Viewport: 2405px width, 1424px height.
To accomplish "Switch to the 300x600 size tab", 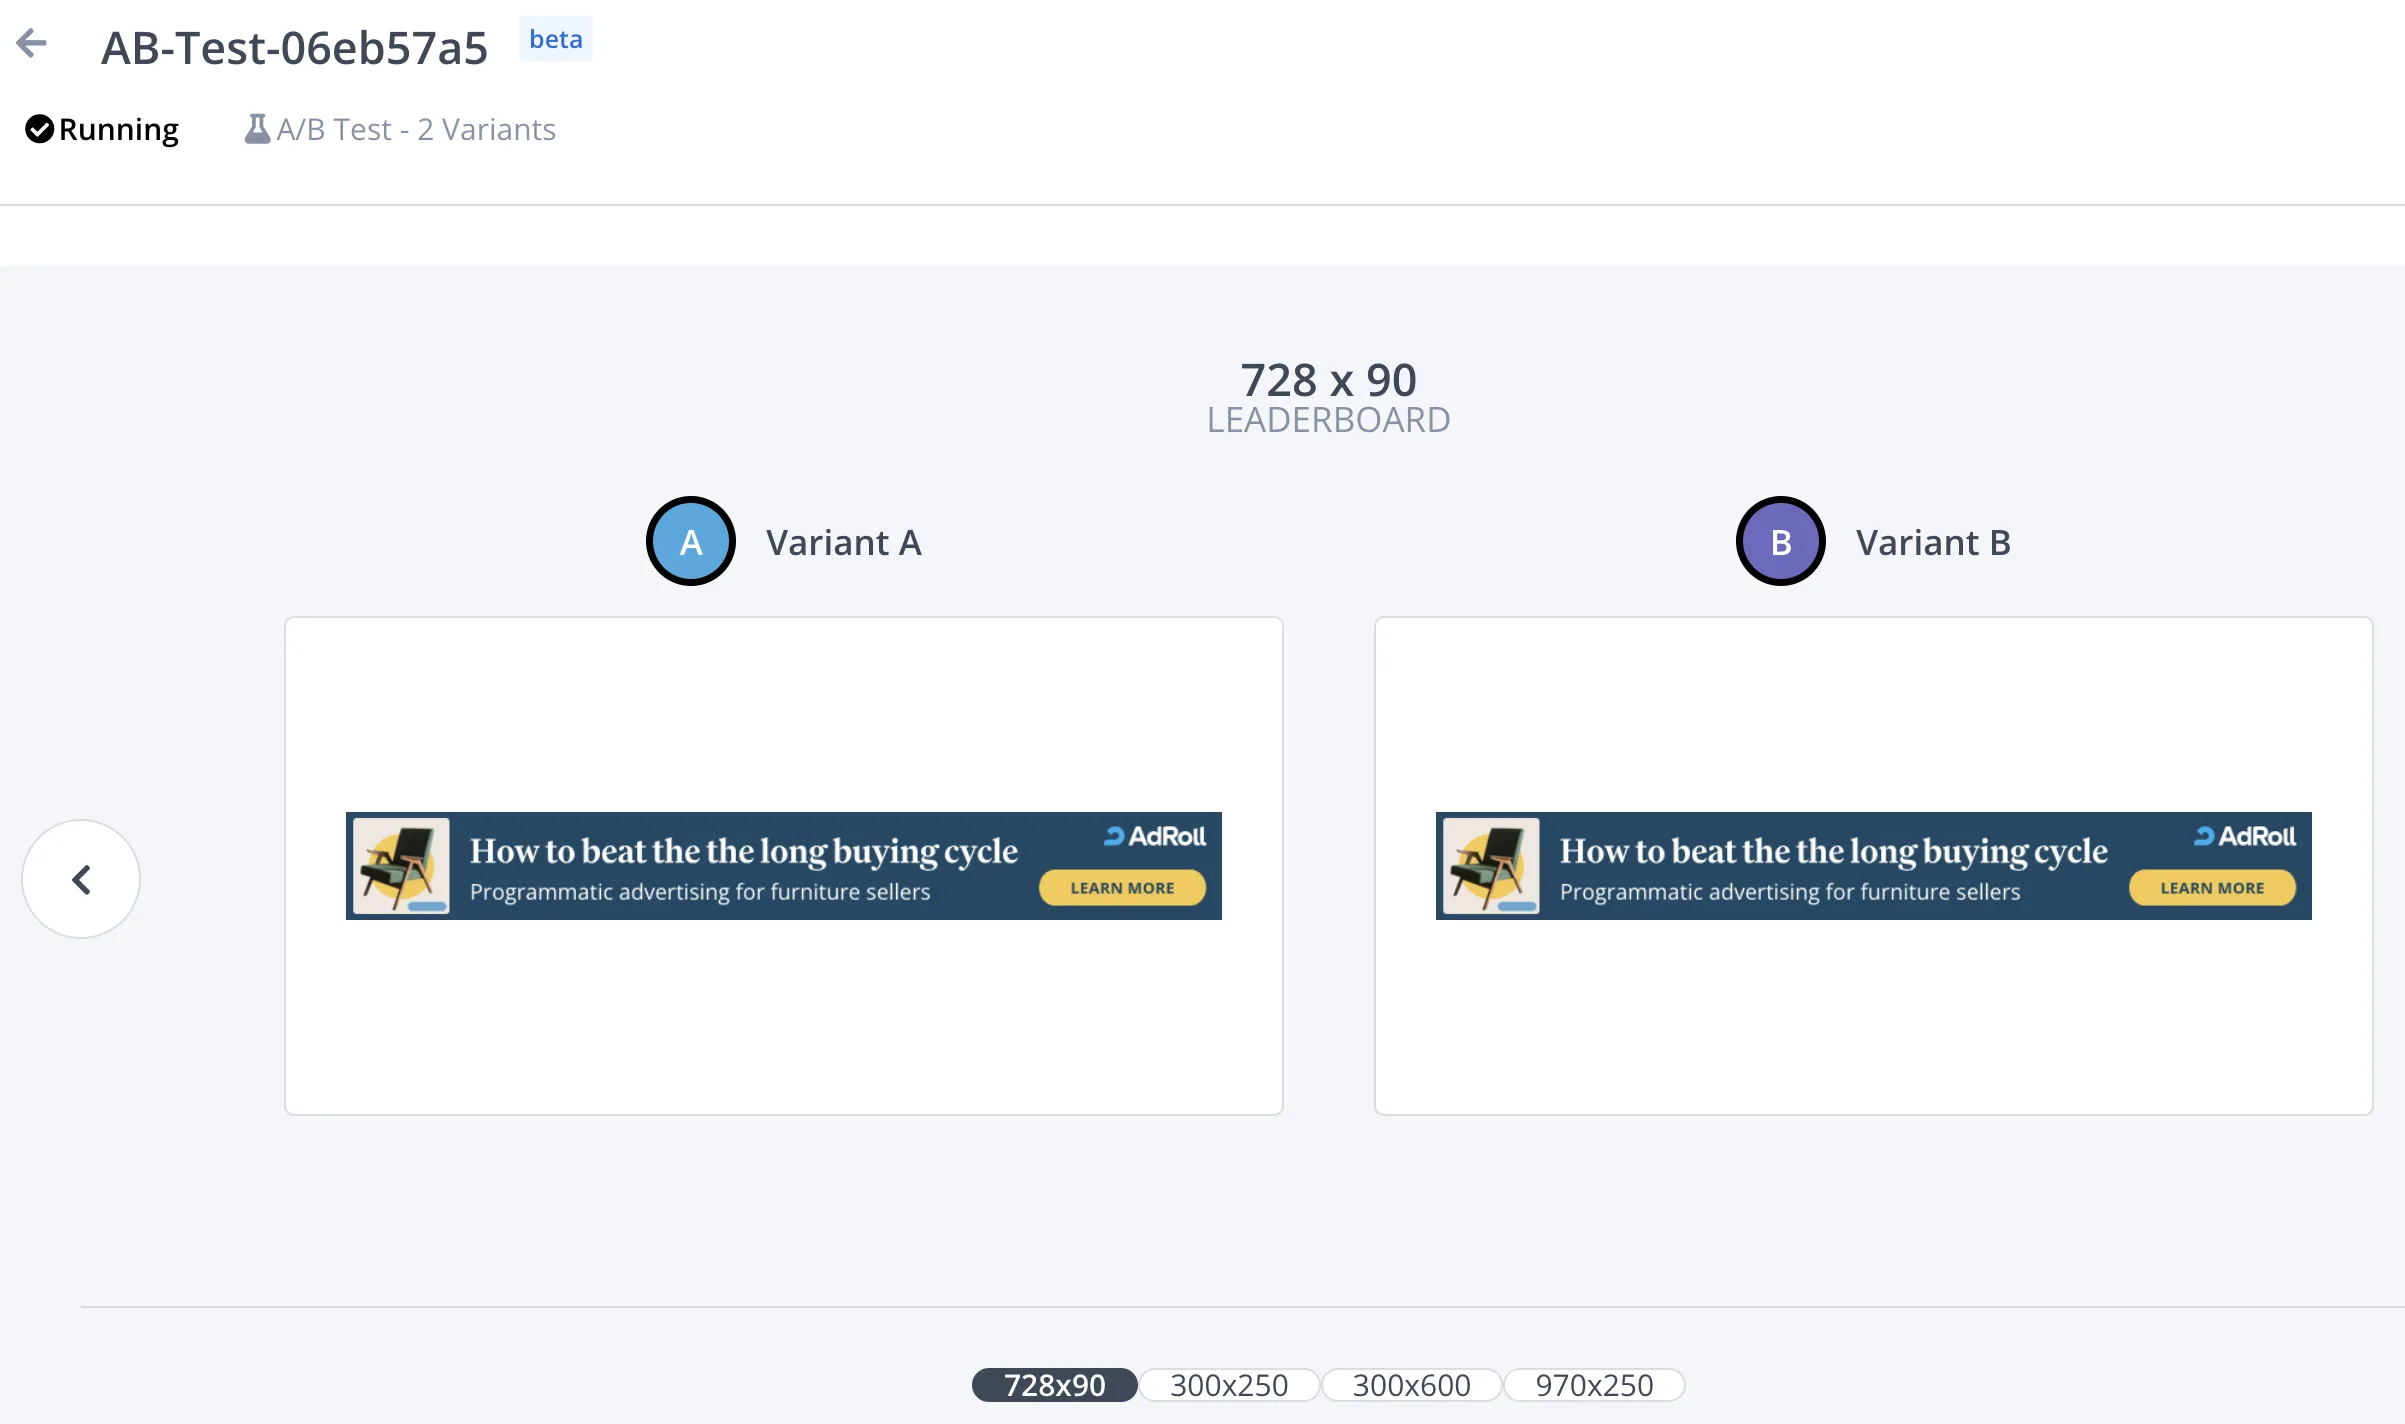I will pyautogui.click(x=1411, y=1385).
